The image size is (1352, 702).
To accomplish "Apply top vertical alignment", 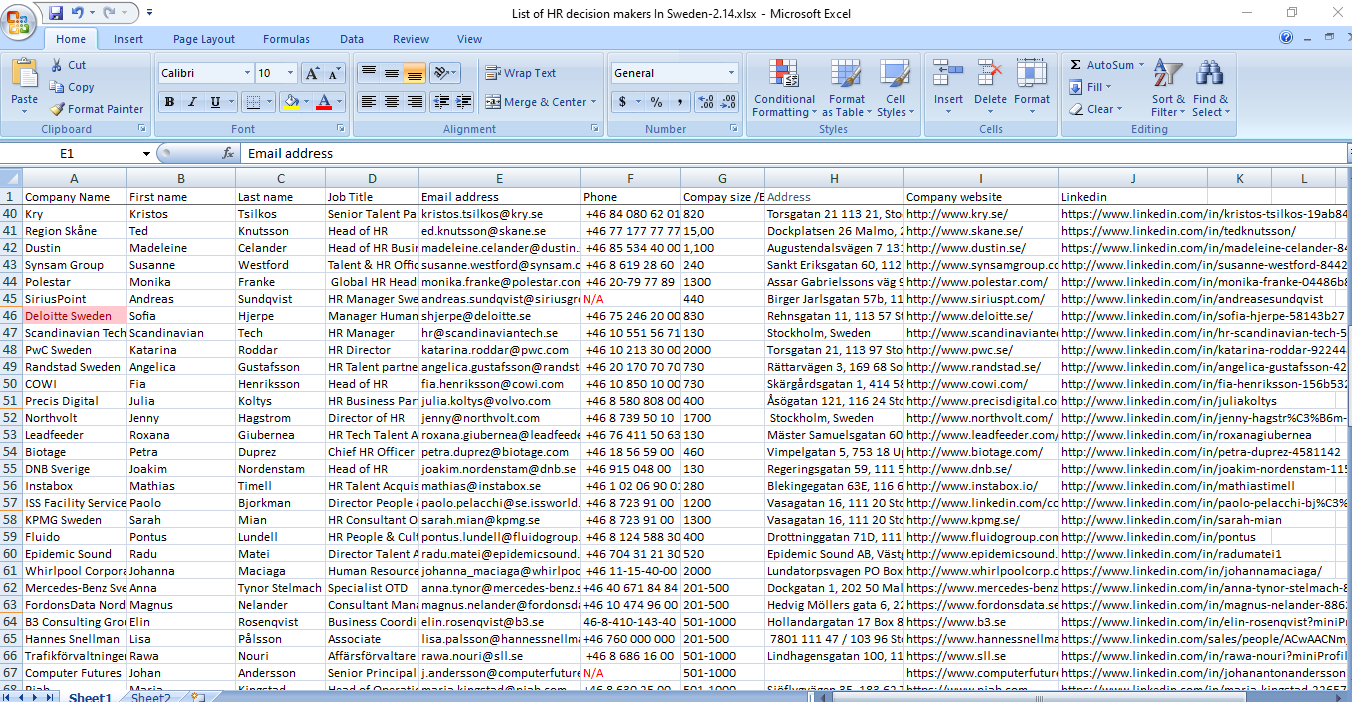I will point(369,73).
